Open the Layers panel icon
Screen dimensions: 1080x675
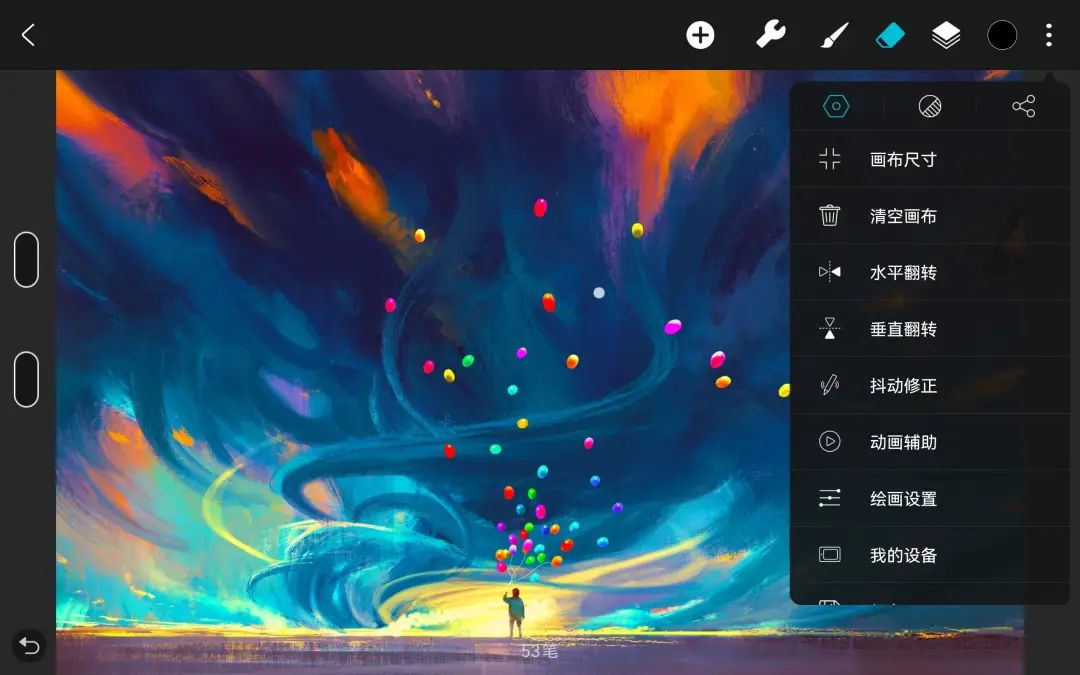tap(946, 35)
